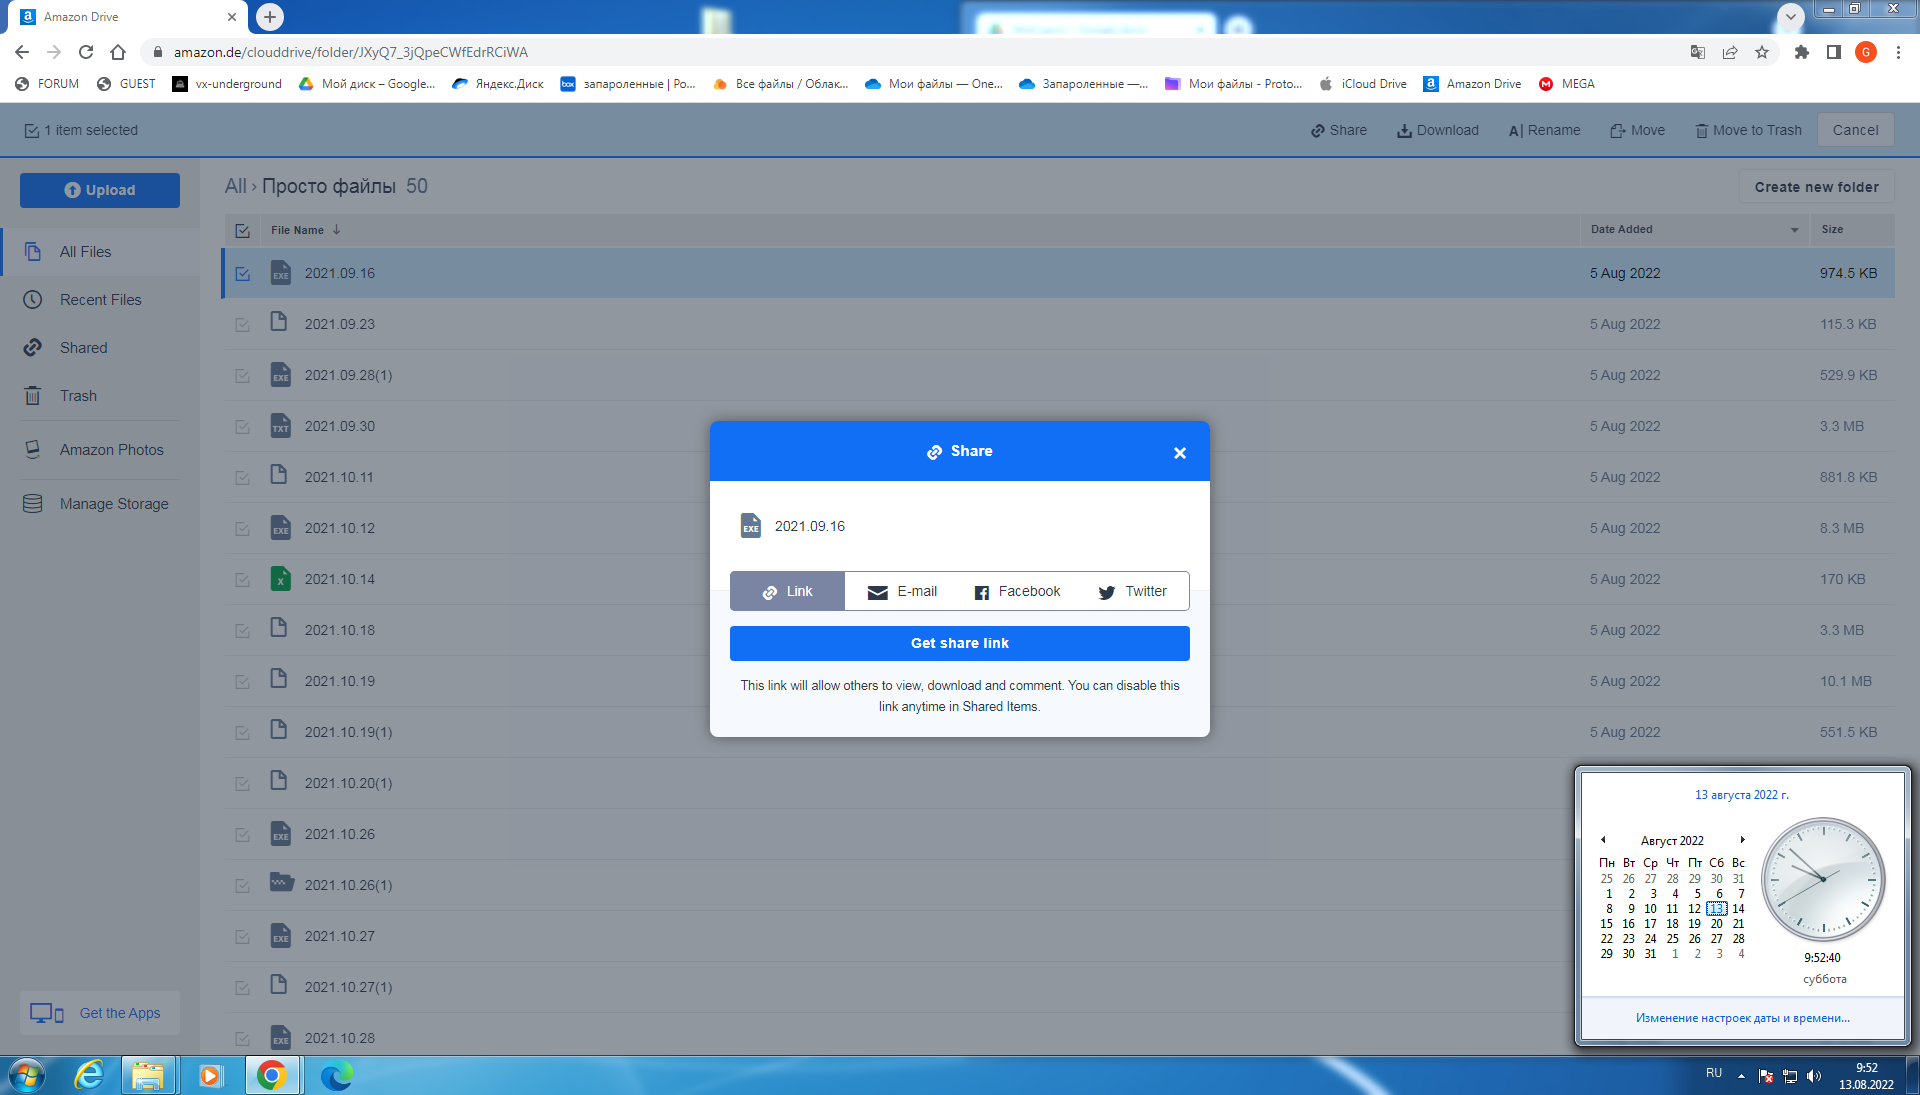Image resolution: width=1920 pixels, height=1095 pixels.
Task: Toggle checkbox for file 2021.09.16
Action: pos(241,273)
